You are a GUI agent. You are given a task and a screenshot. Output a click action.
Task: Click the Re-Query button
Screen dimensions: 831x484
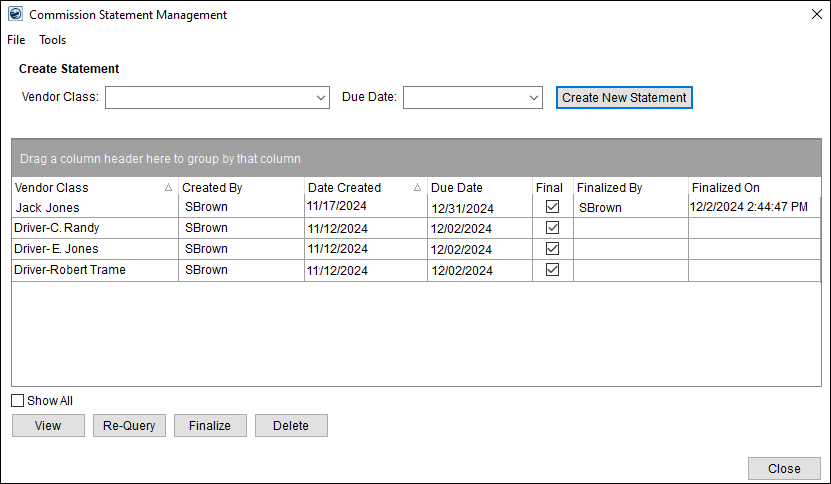(x=130, y=426)
